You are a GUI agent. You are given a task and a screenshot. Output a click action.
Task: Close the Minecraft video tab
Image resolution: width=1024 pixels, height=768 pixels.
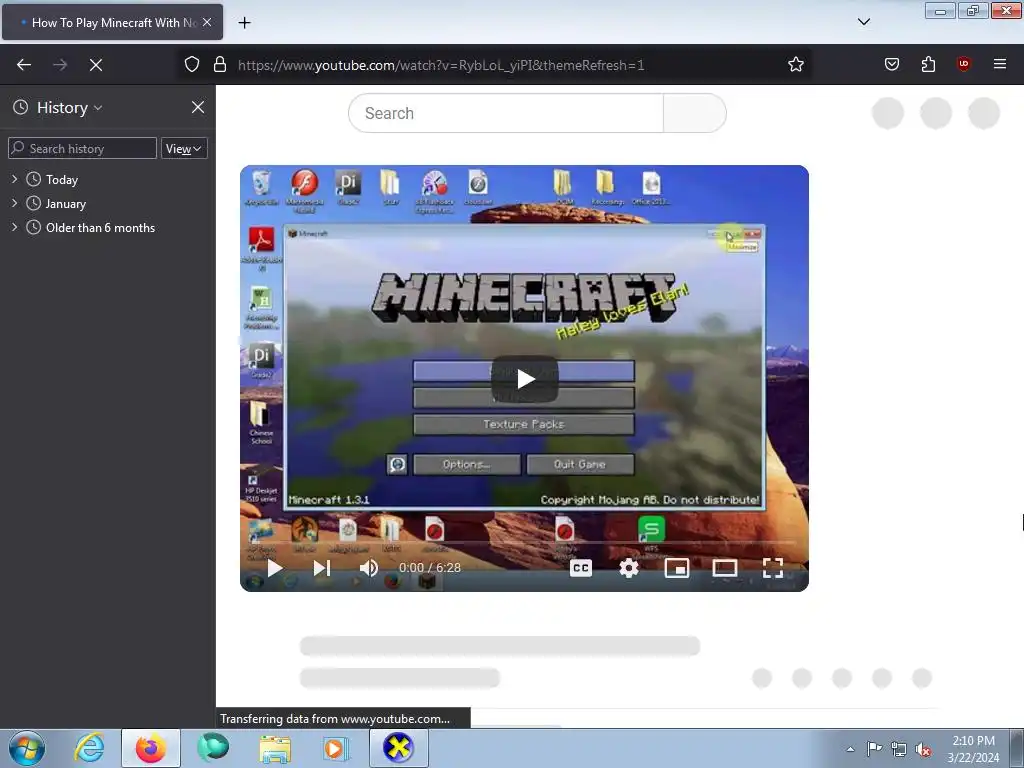(207, 22)
